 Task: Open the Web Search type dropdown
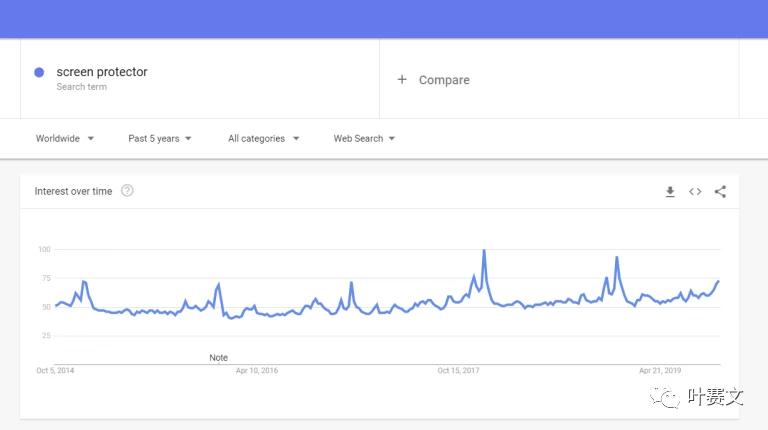tap(364, 139)
